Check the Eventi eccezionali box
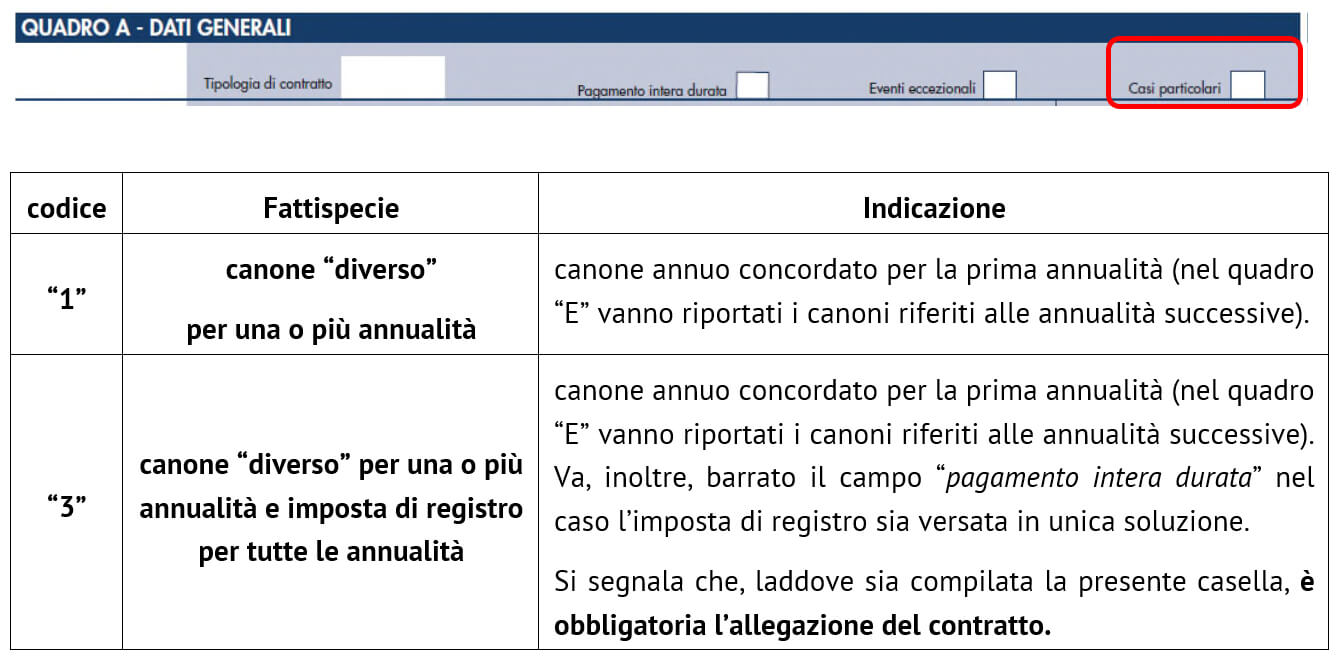 999,86
